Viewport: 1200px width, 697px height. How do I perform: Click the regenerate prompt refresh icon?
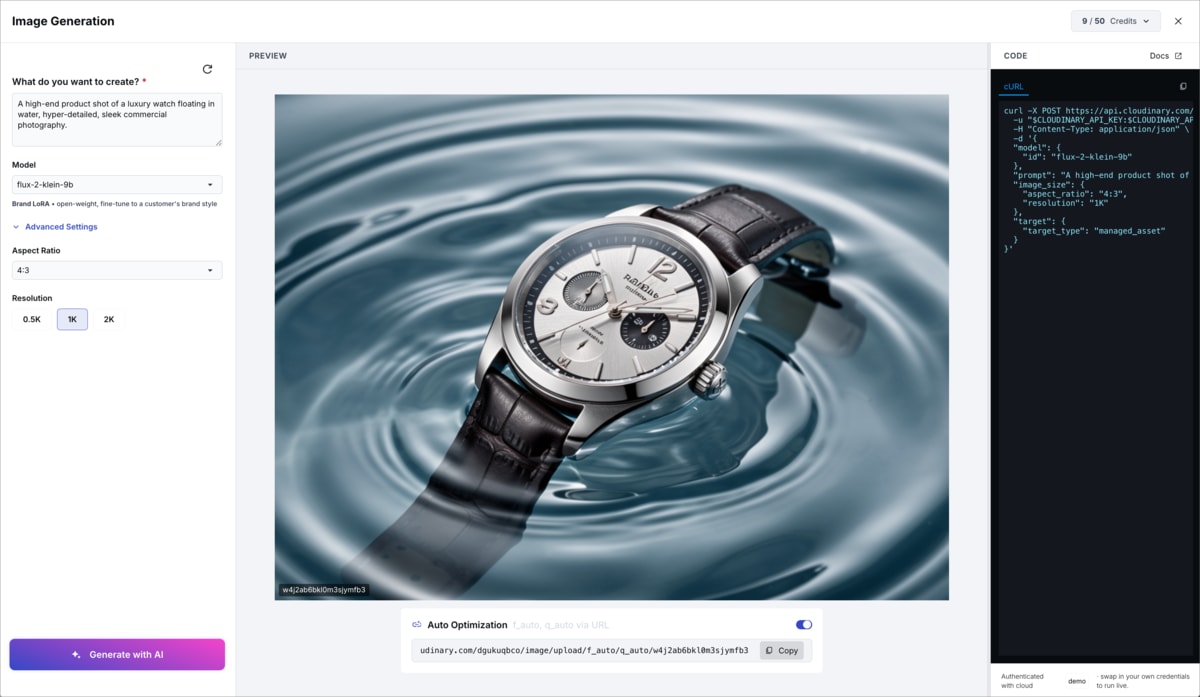[207, 69]
